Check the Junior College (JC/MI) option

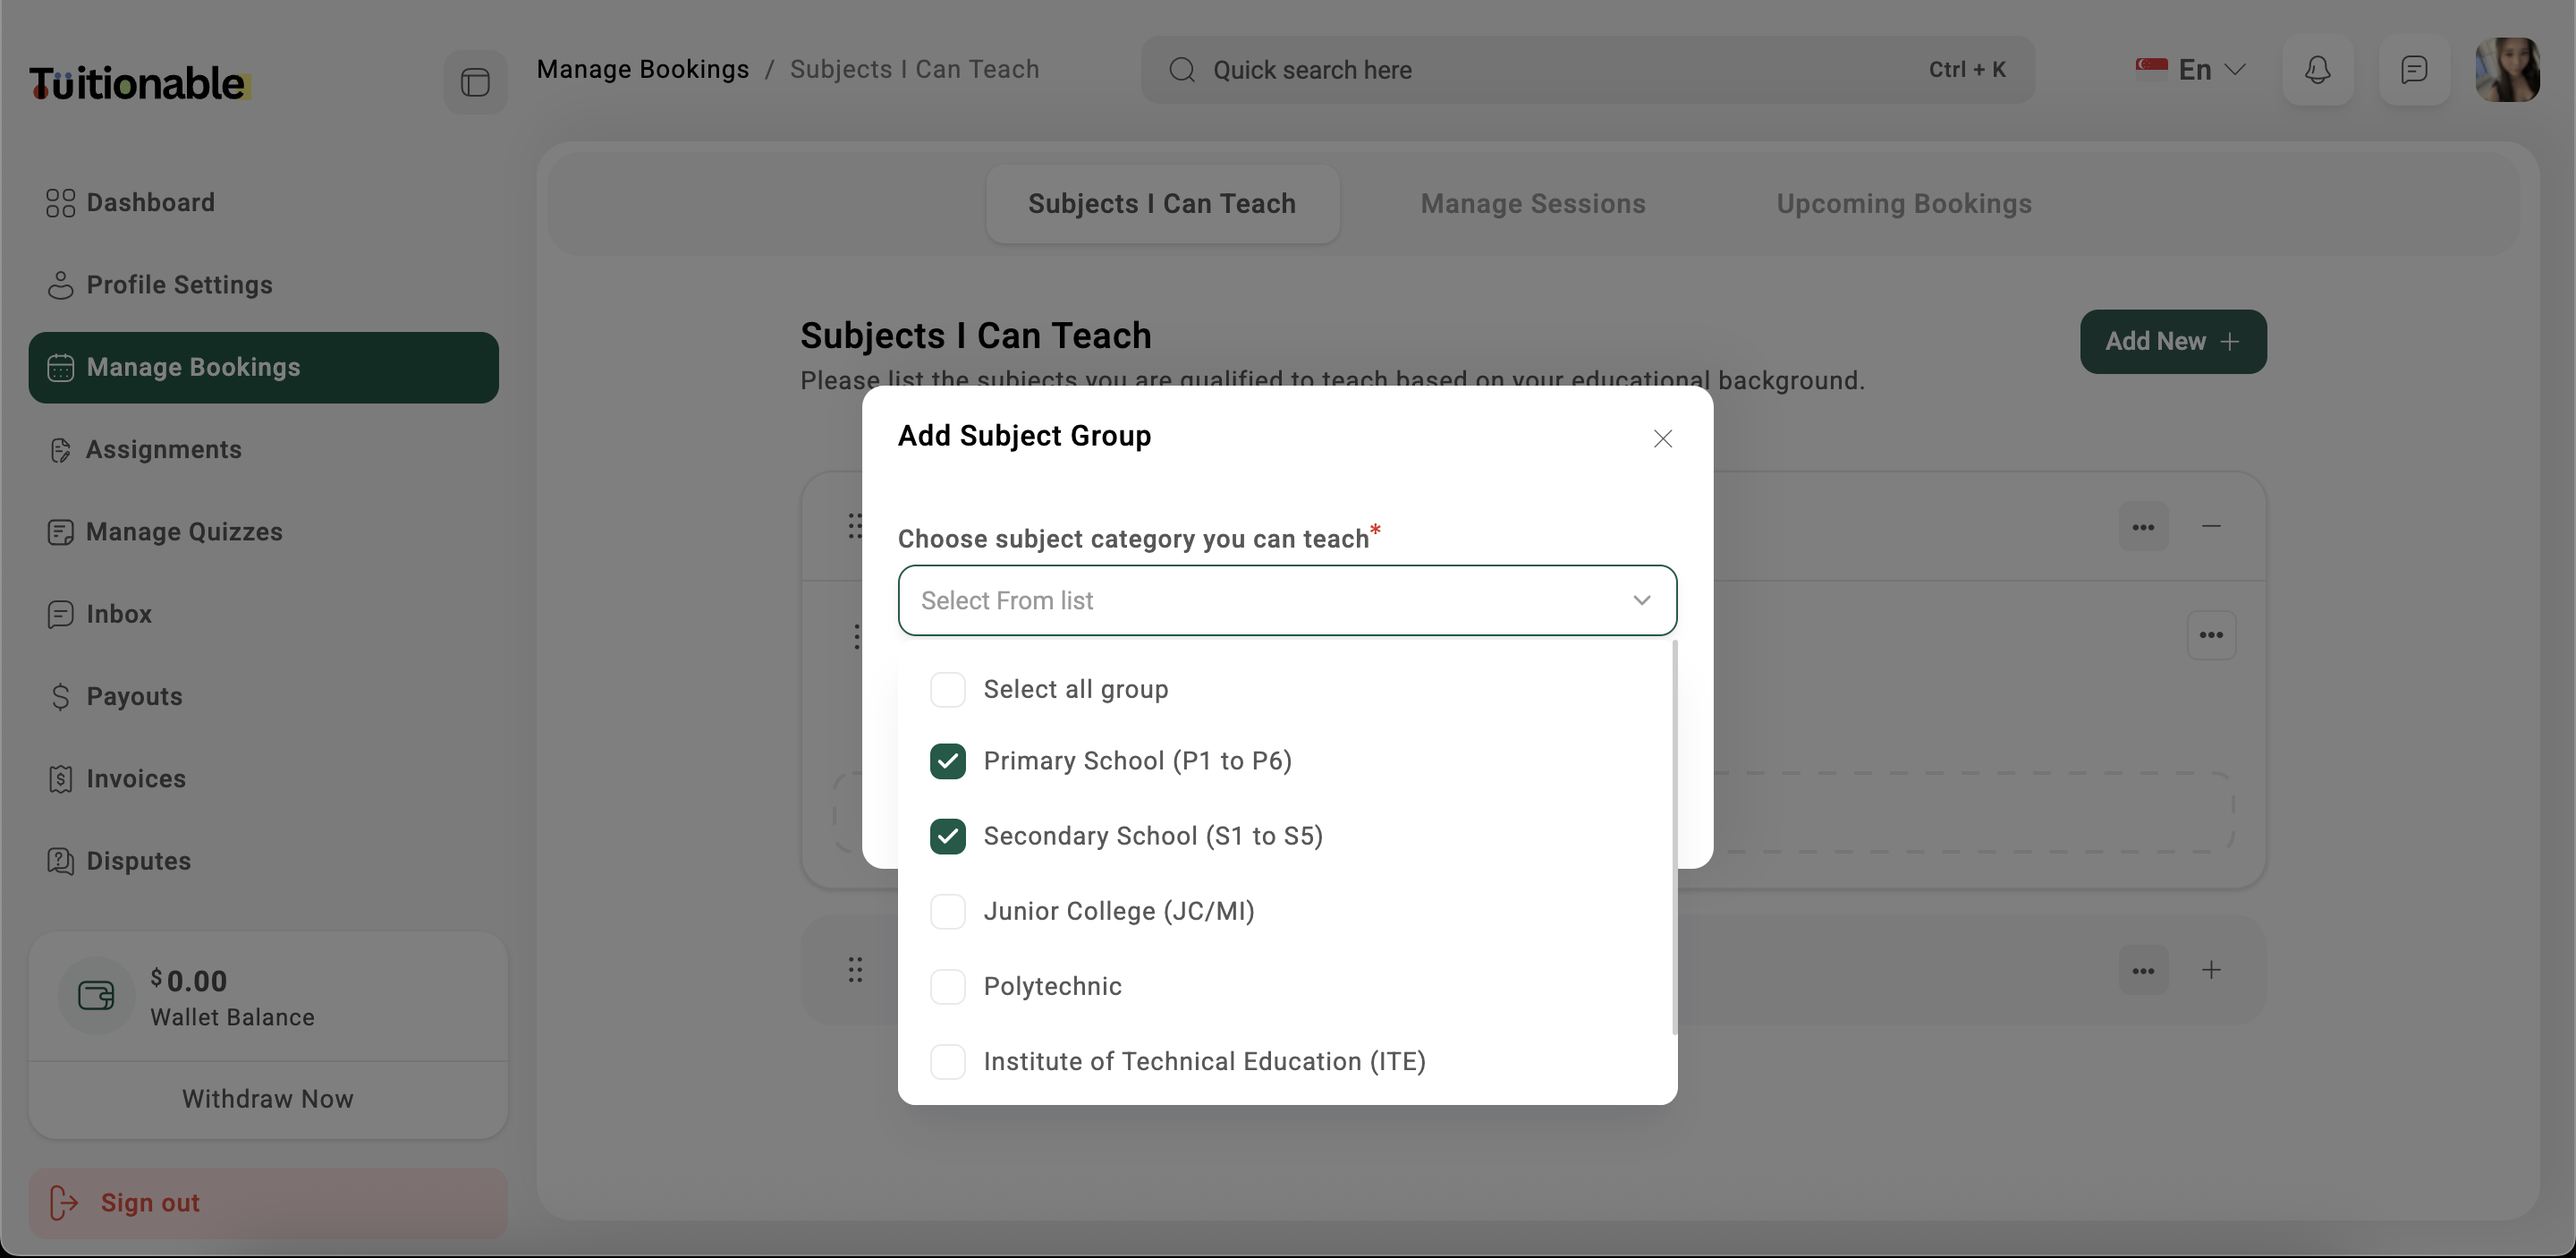point(947,911)
